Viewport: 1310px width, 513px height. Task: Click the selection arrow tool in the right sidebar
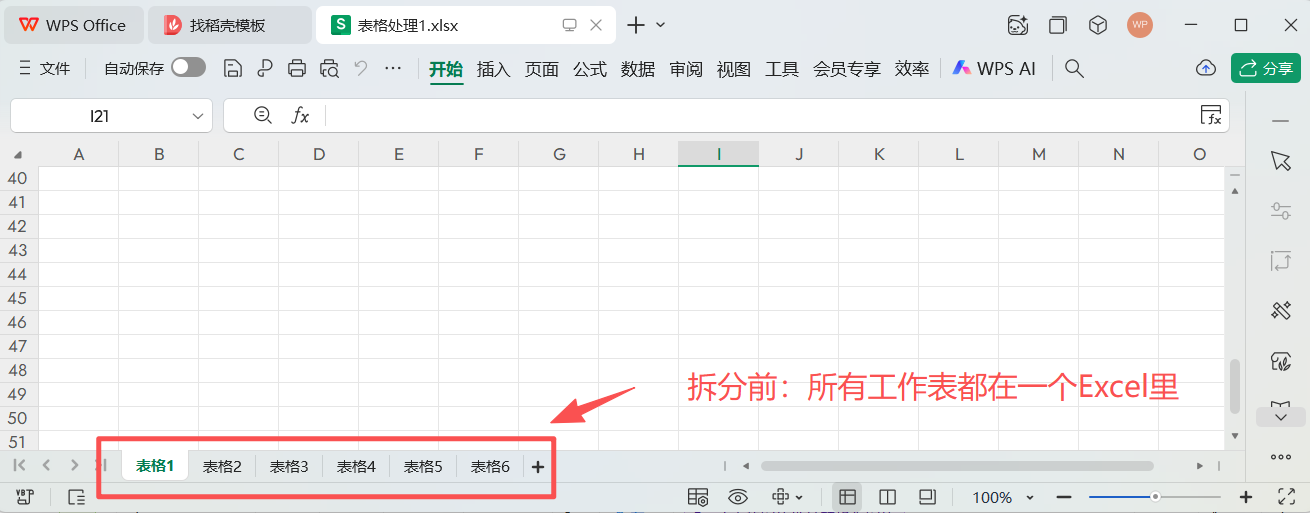click(x=1280, y=161)
